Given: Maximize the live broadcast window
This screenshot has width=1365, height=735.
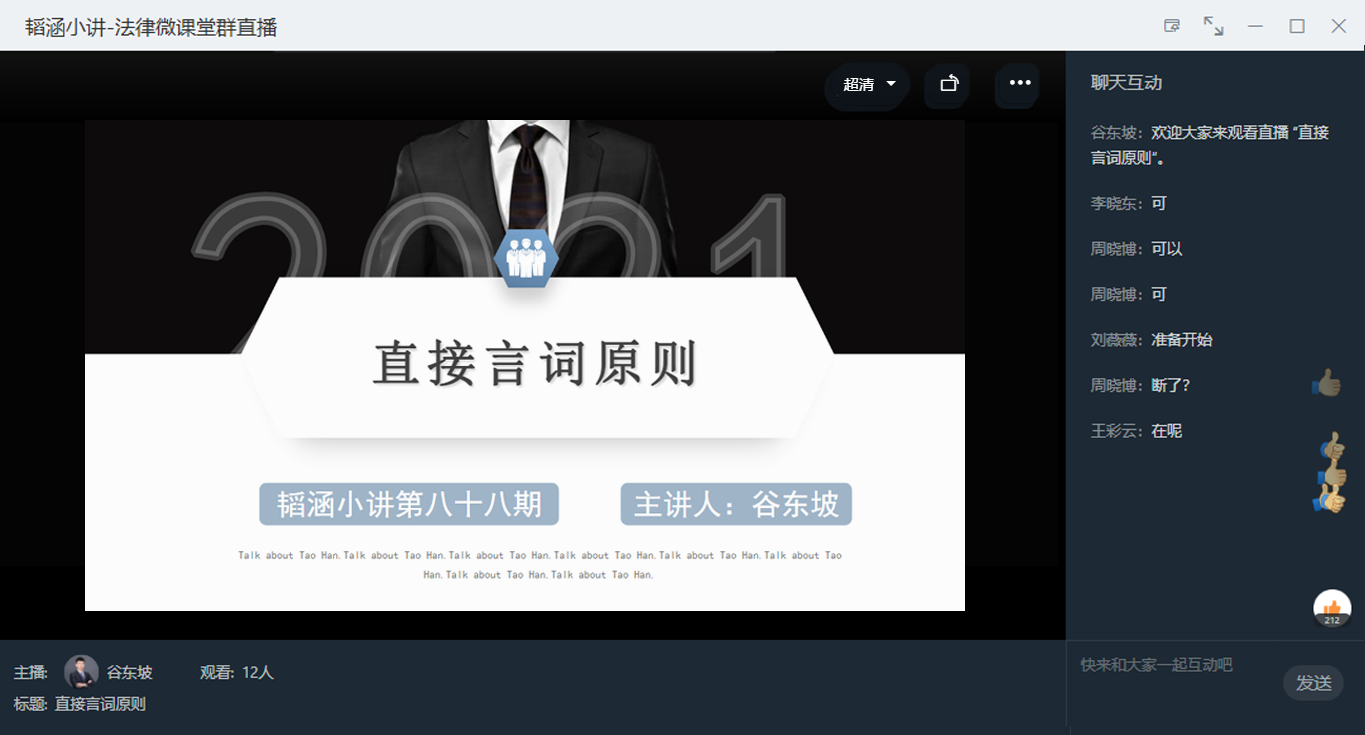Looking at the screenshot, I should [x=1297, y=26].
